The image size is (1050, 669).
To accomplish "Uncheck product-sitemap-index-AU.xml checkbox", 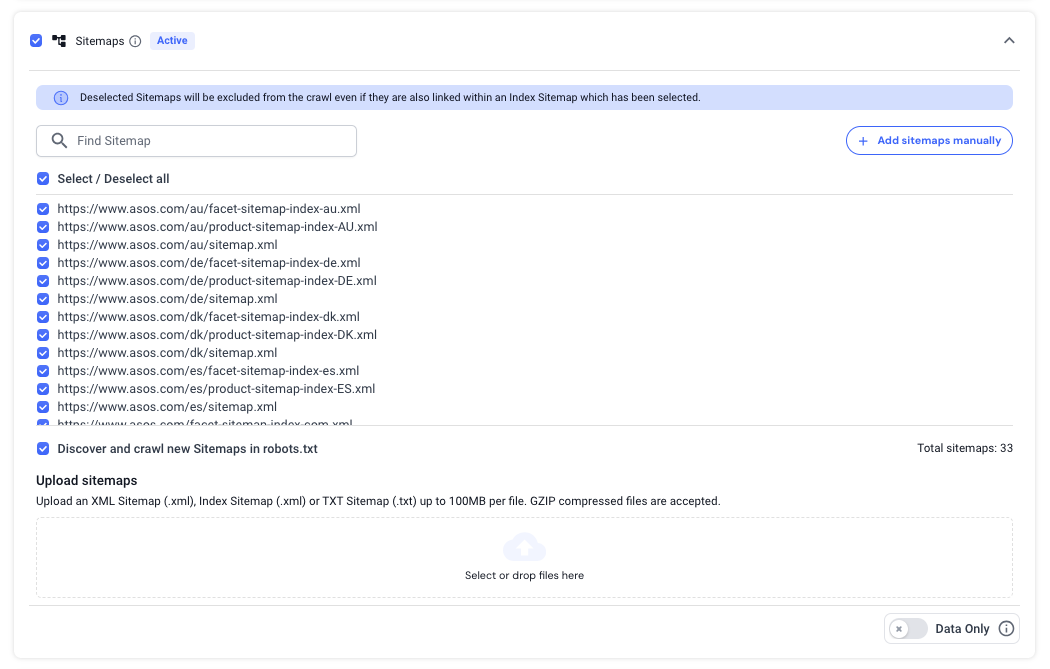I will point(43,227).
